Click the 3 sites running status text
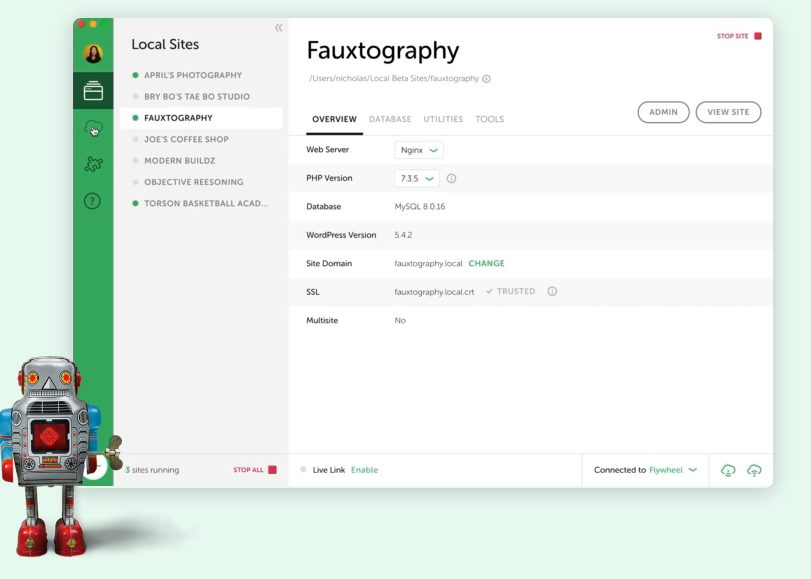The image size is (811, 579). (x=152, y=470)
